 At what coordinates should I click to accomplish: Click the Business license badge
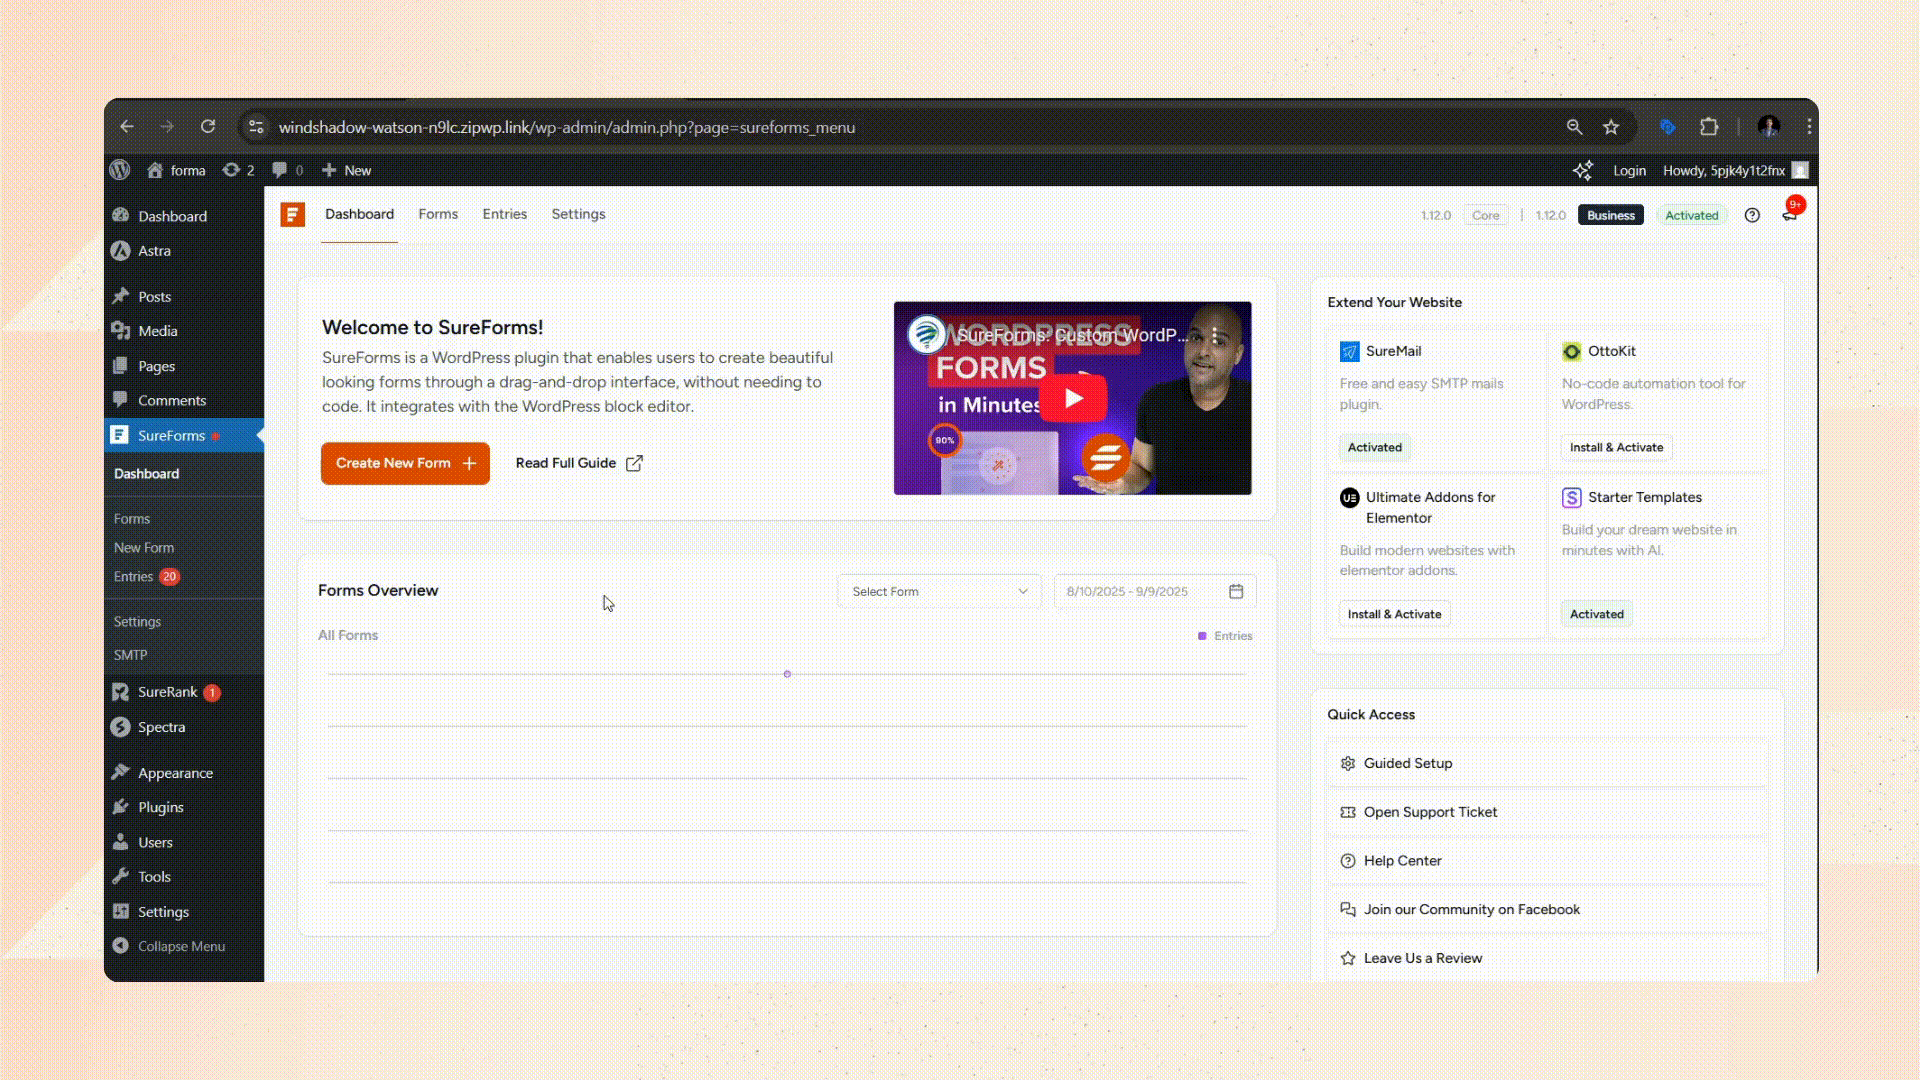(x=1610, y=215)
